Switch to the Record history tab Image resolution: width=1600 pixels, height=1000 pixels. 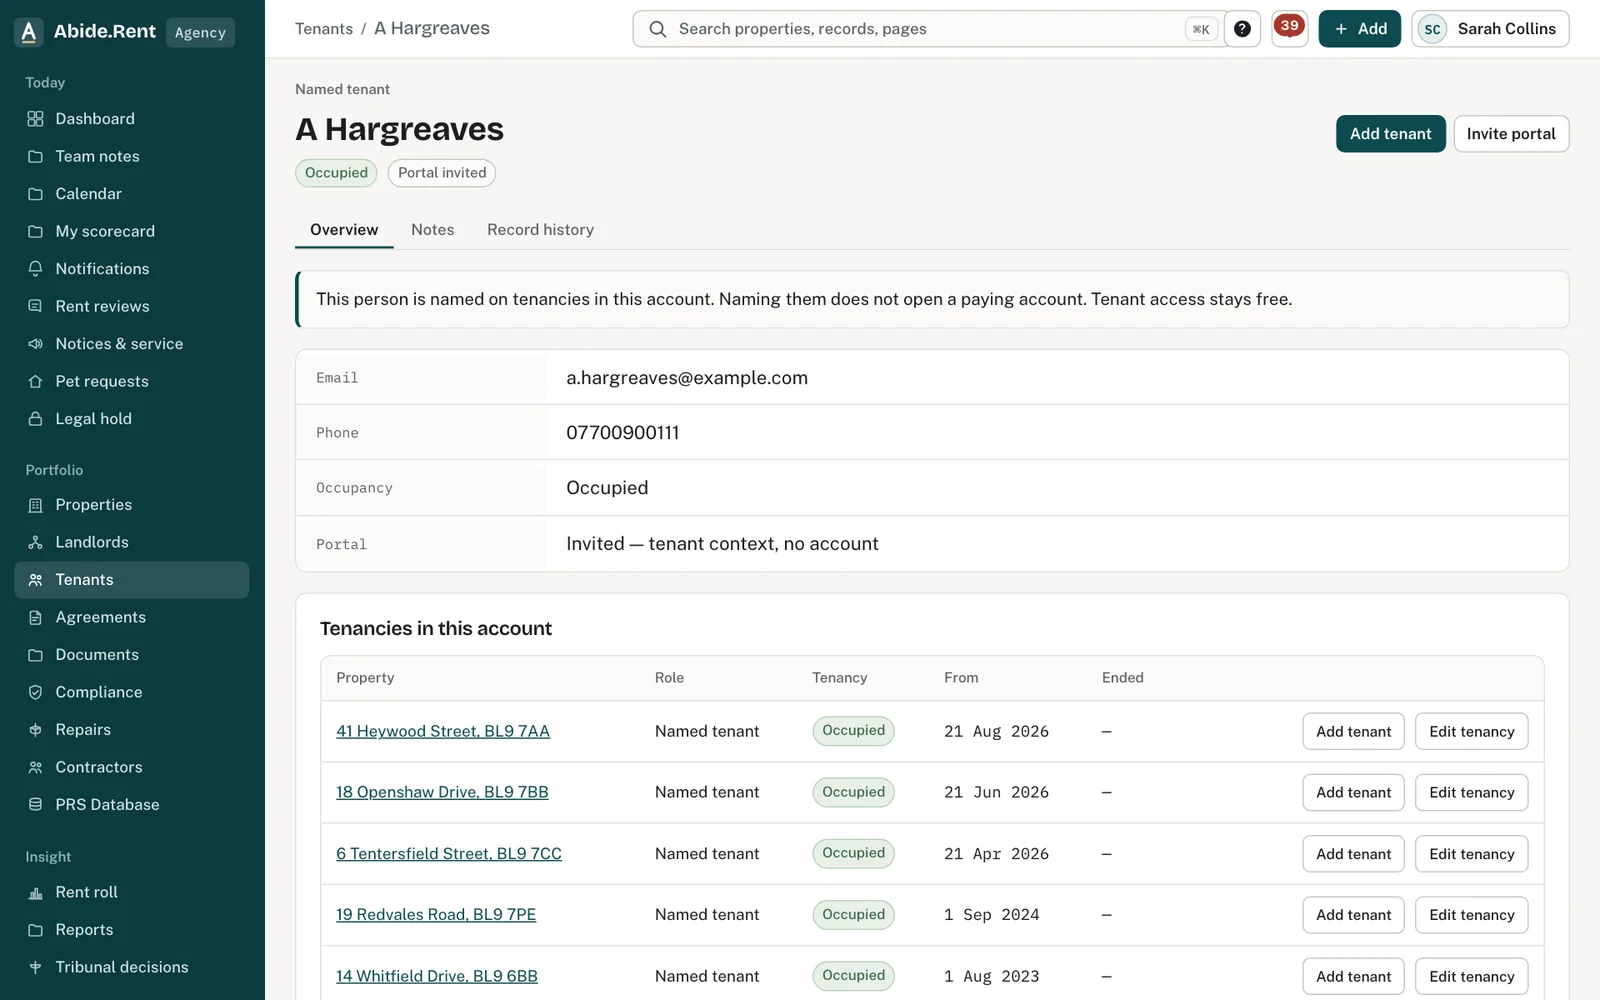tap(540, 230)
